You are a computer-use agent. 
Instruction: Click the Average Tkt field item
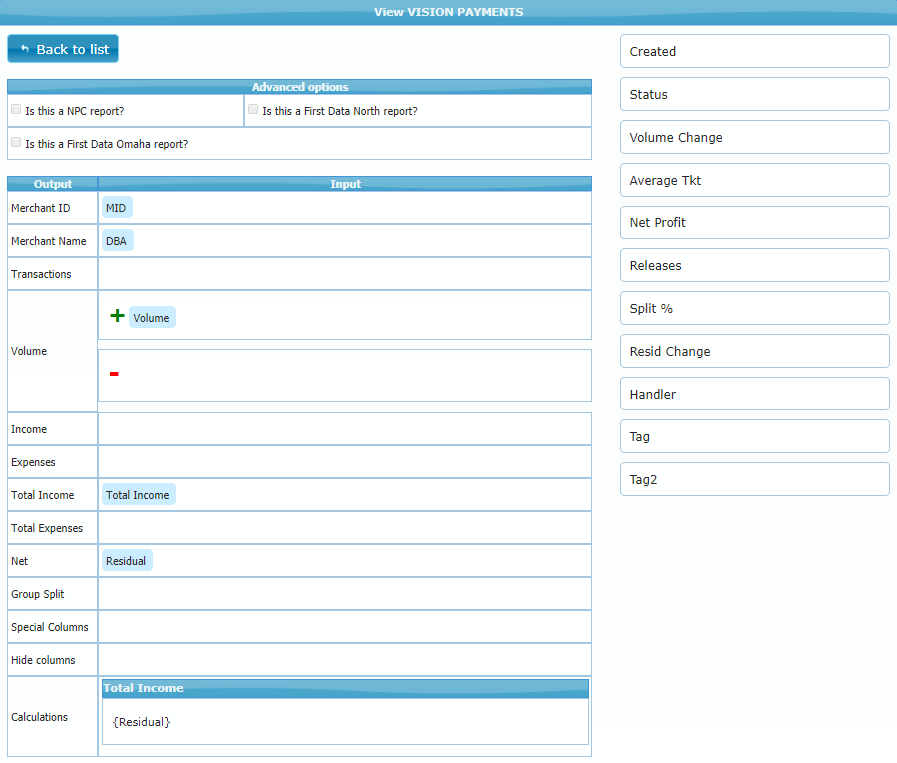754,180
